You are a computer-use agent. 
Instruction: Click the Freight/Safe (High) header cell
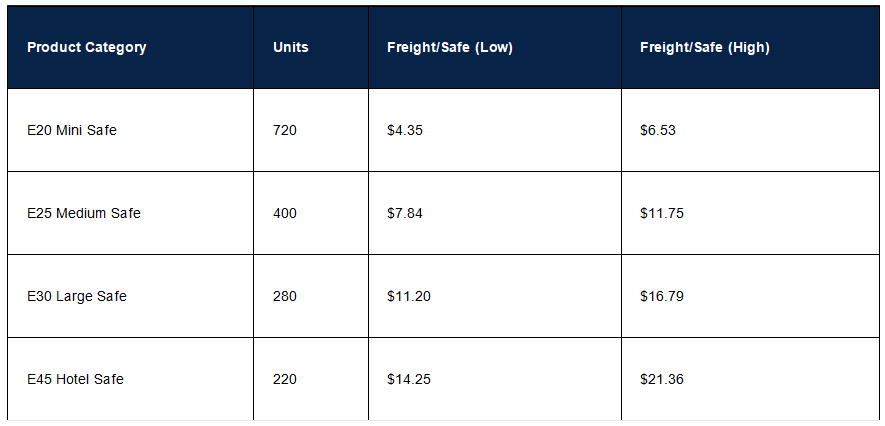751,47
